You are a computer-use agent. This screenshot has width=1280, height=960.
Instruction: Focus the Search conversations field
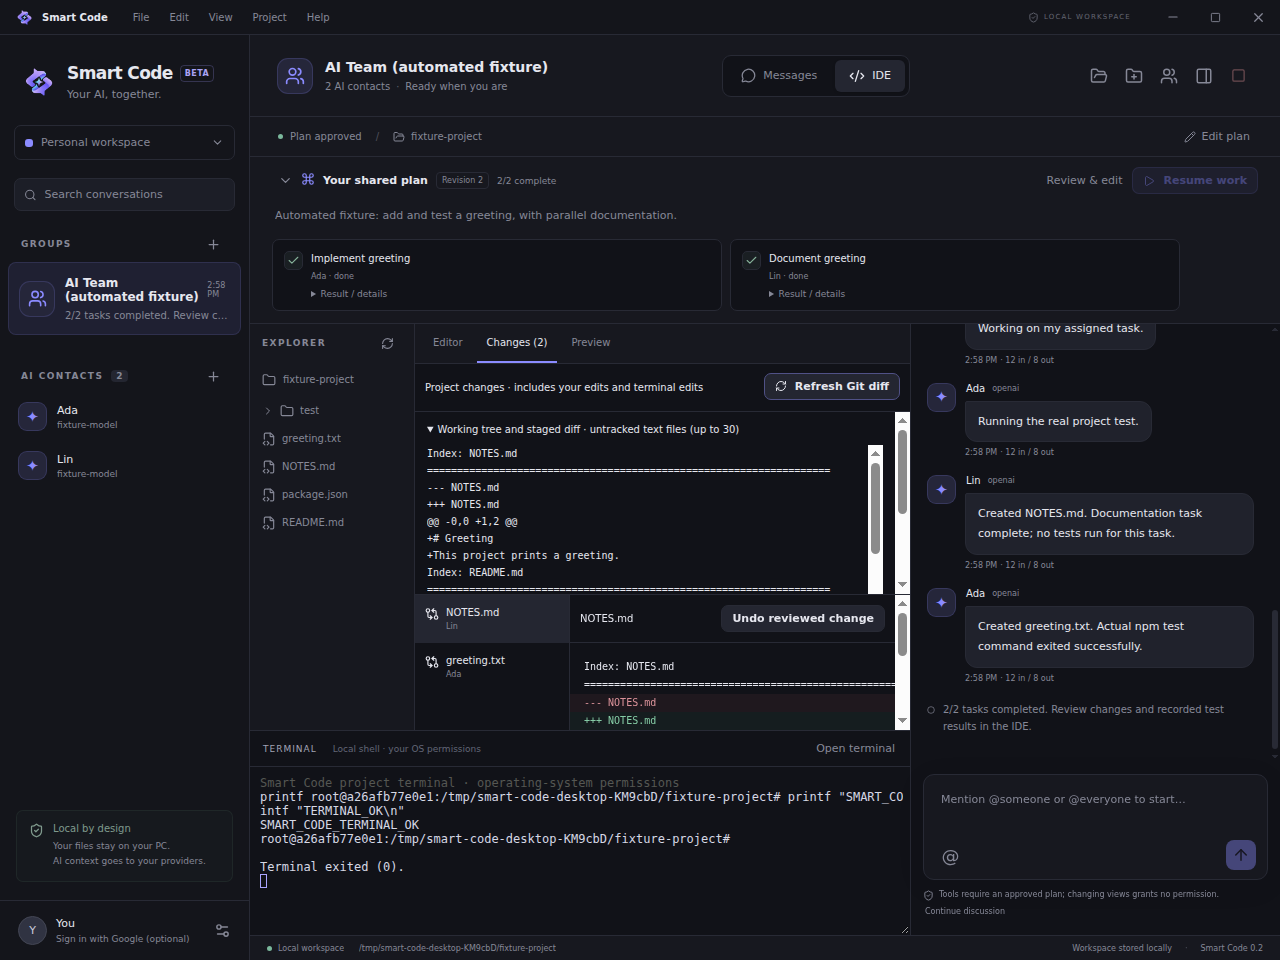click(125, 195)
